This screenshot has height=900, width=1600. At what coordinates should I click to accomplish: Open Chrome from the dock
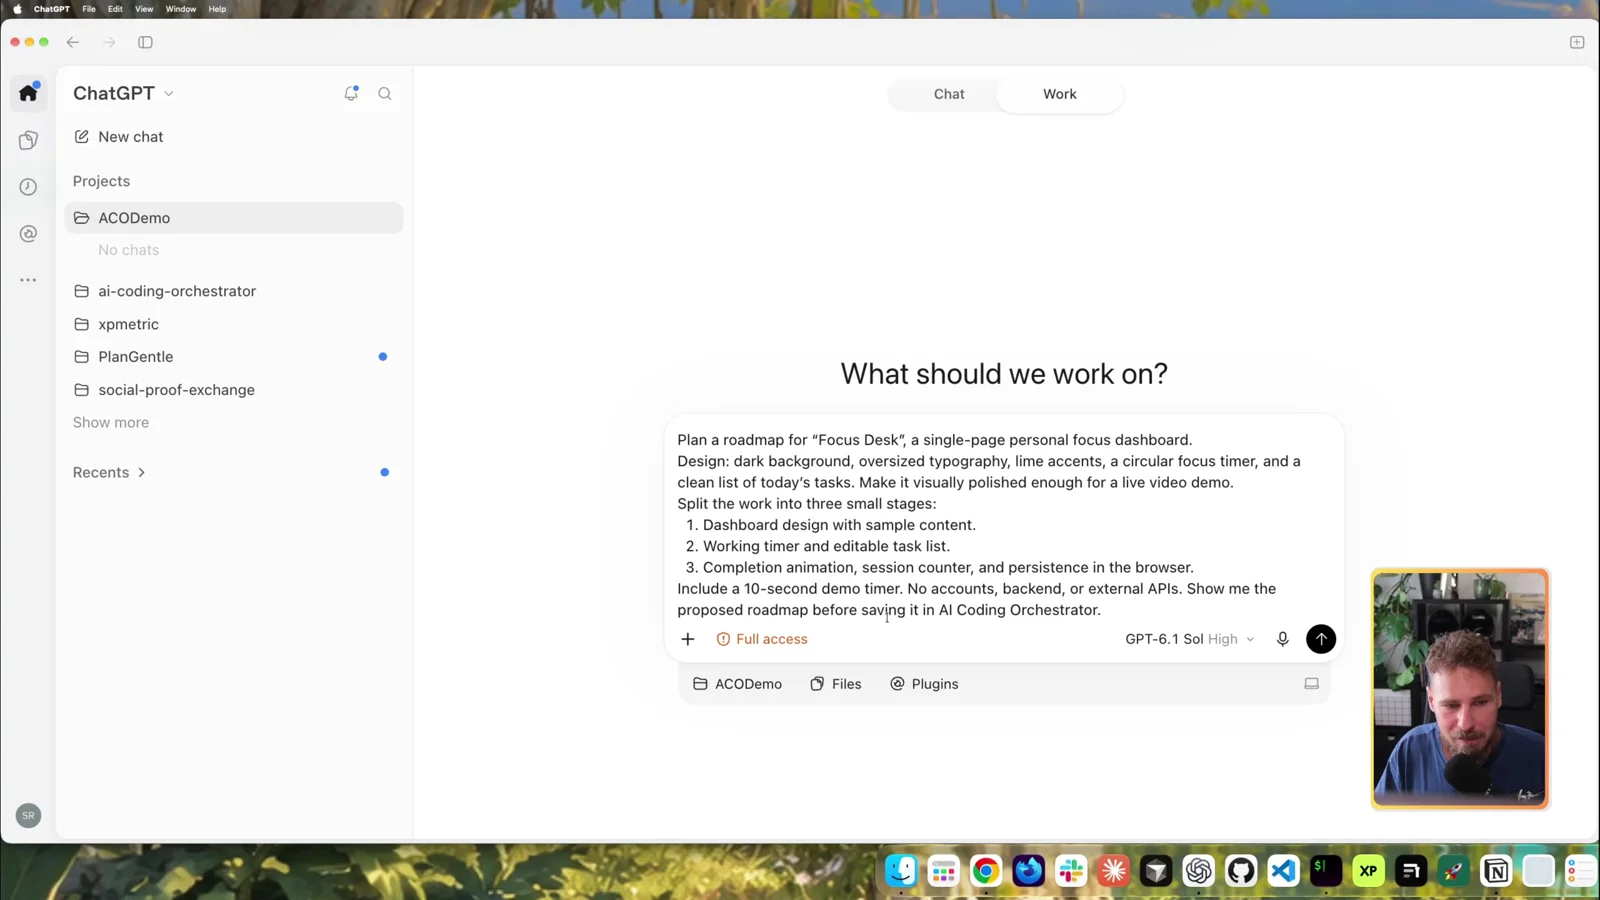coord(986,871)
